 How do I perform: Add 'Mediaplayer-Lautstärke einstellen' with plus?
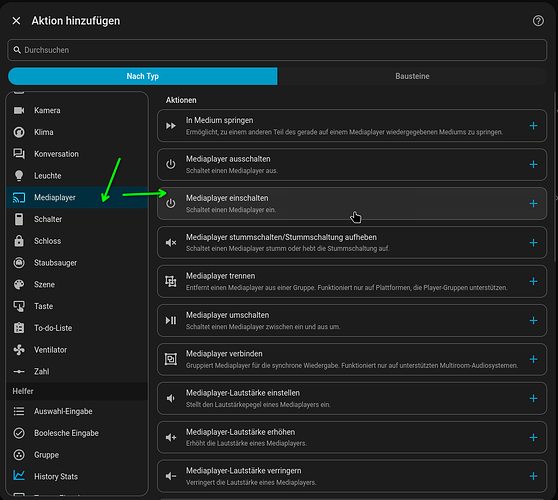(533, 398)
